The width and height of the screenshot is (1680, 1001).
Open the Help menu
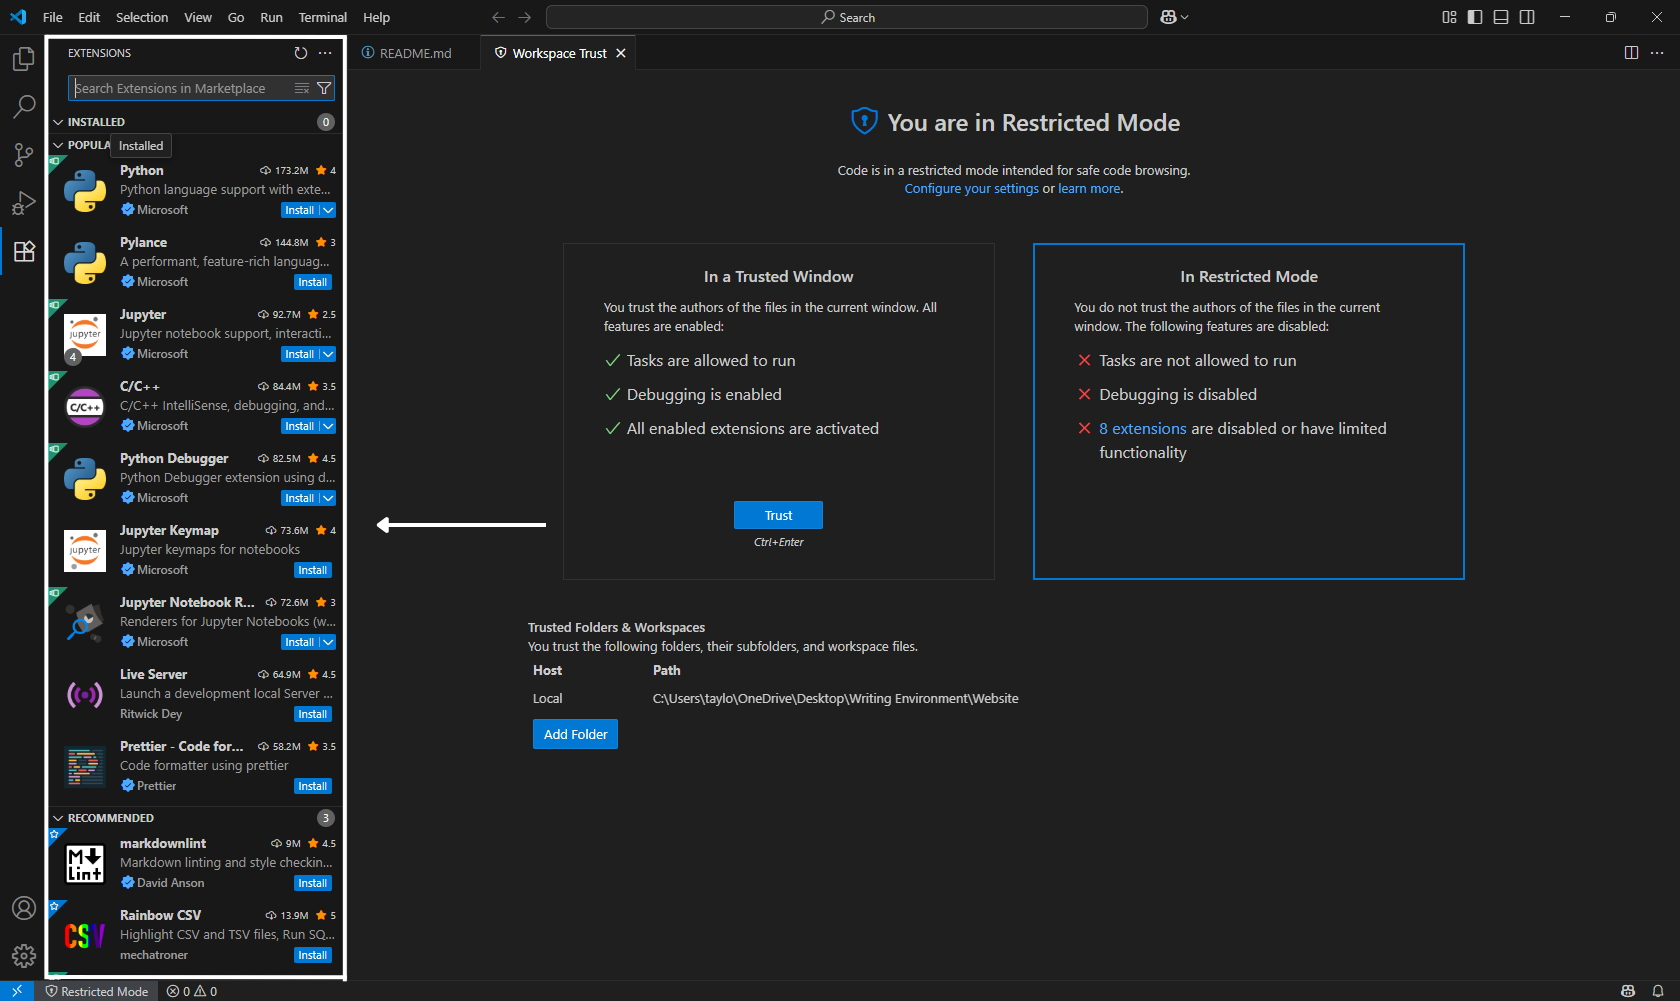point(376,17)
